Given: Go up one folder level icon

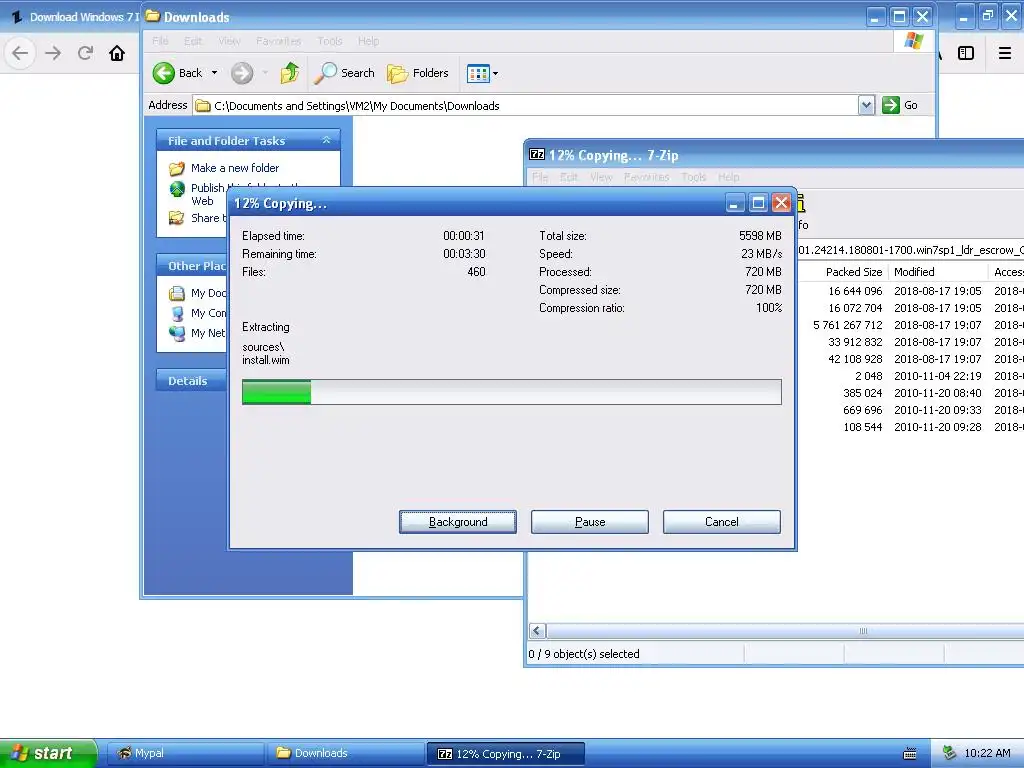Looking at the screenshot, I should coord(290,73).
